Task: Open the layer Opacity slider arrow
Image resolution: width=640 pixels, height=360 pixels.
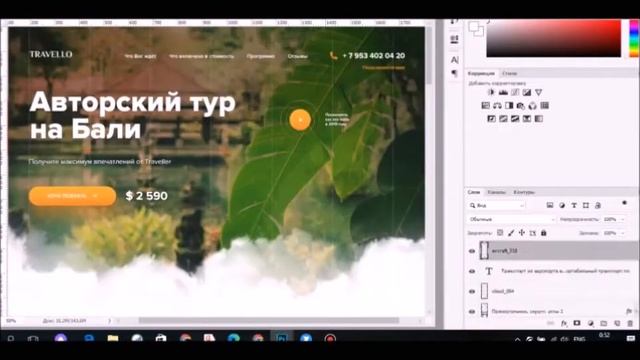Action: coord(623,219)
